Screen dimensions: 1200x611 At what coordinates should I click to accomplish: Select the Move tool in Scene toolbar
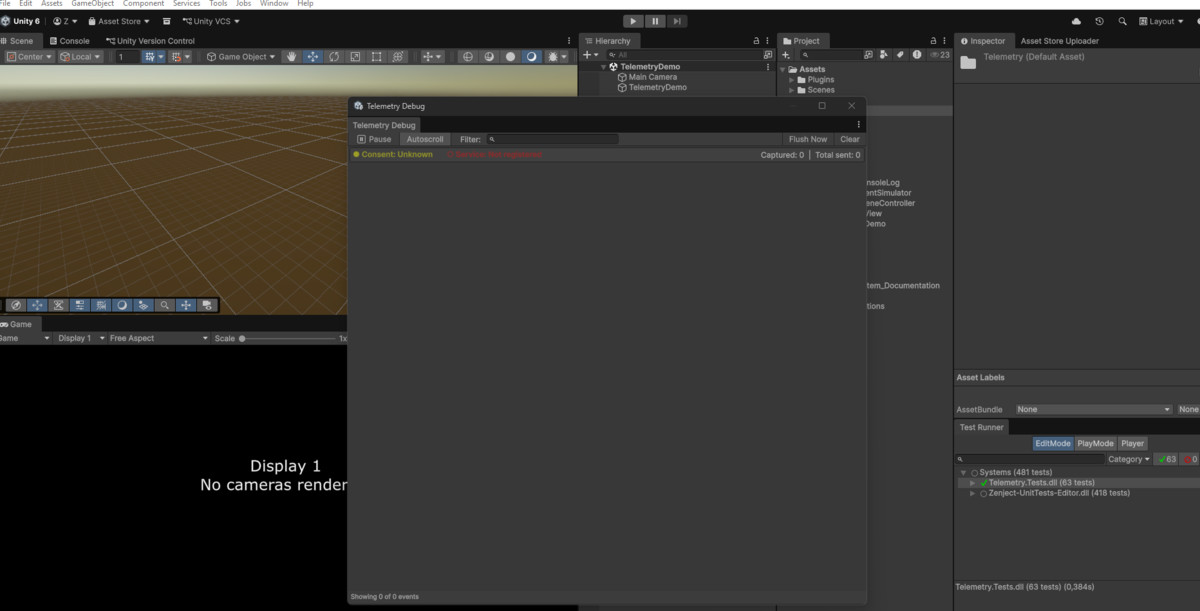coord(313,57)
